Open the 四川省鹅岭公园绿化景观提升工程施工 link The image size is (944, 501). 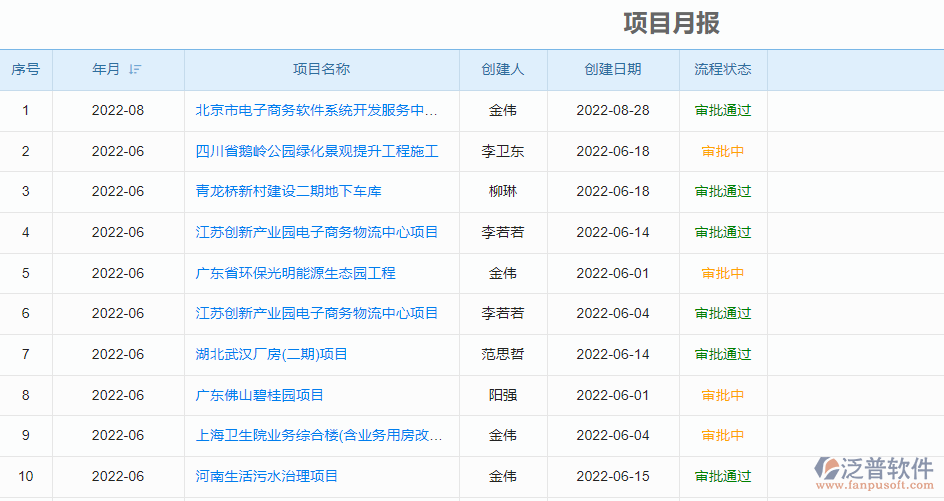317,151
